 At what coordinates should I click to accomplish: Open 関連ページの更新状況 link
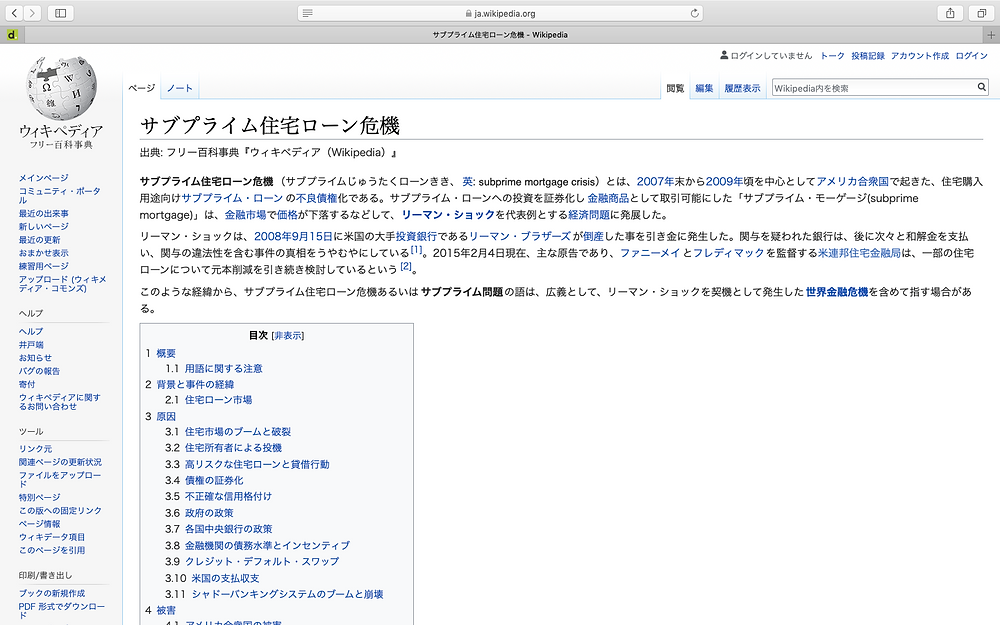click(60, 462)
